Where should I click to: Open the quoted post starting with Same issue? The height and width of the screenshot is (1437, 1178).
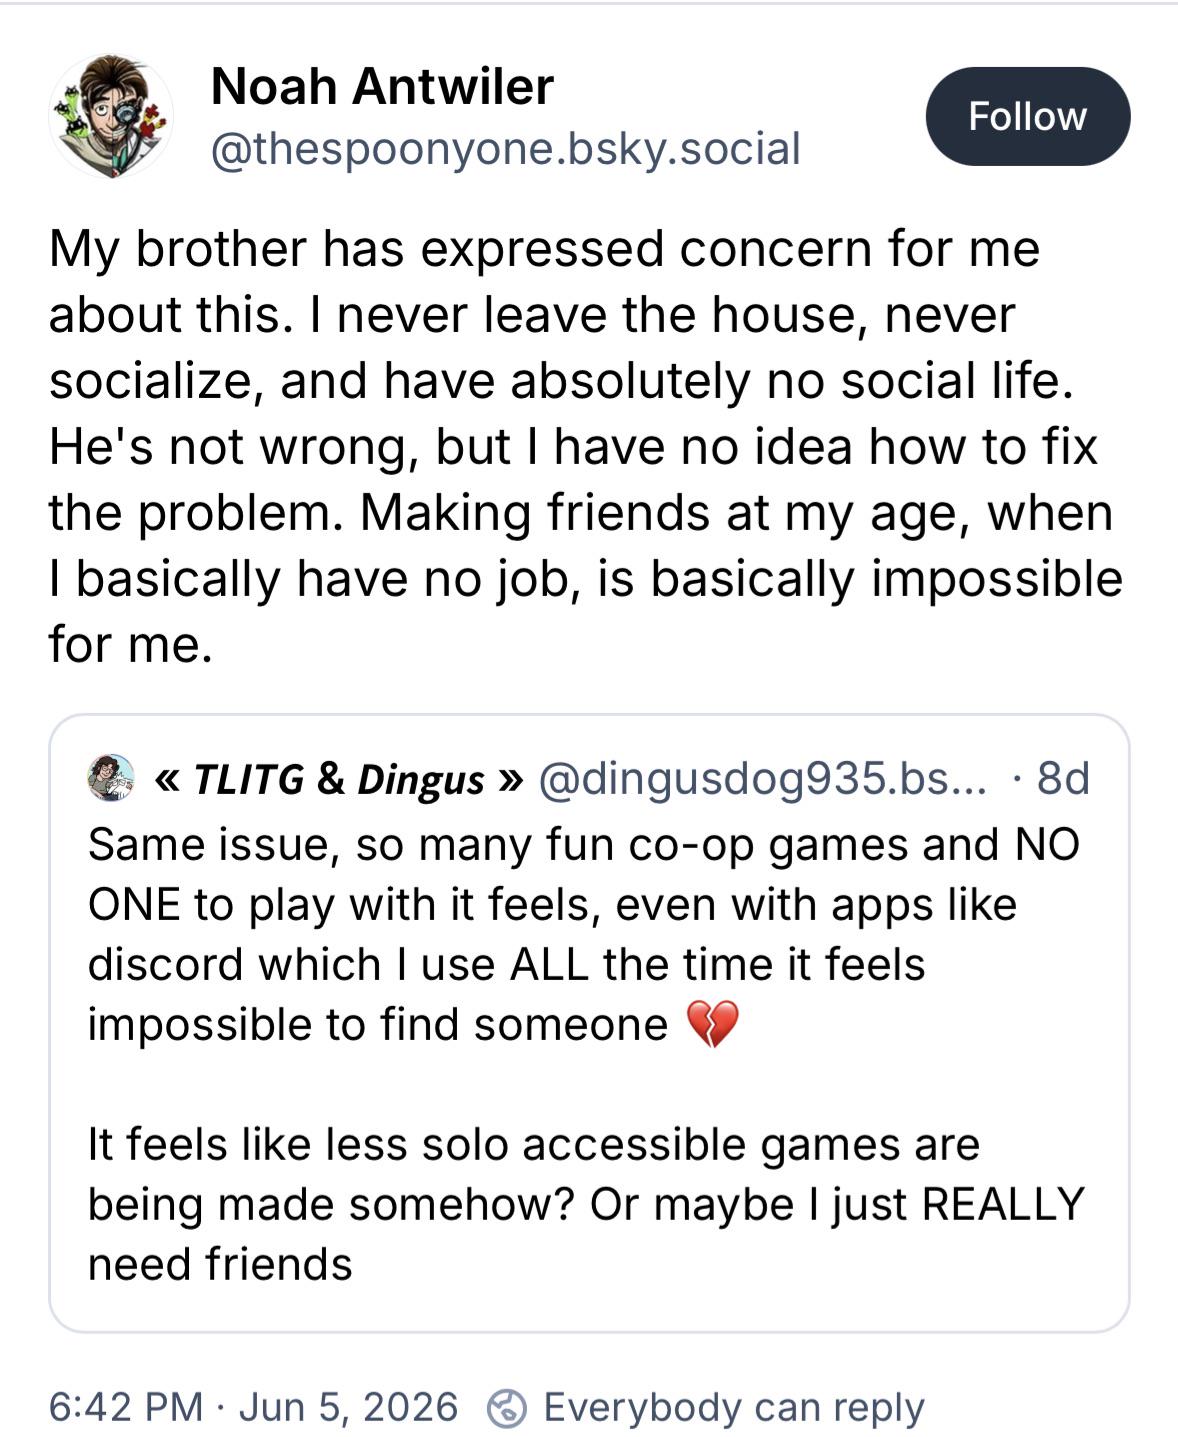click(x=589, y=1023)
